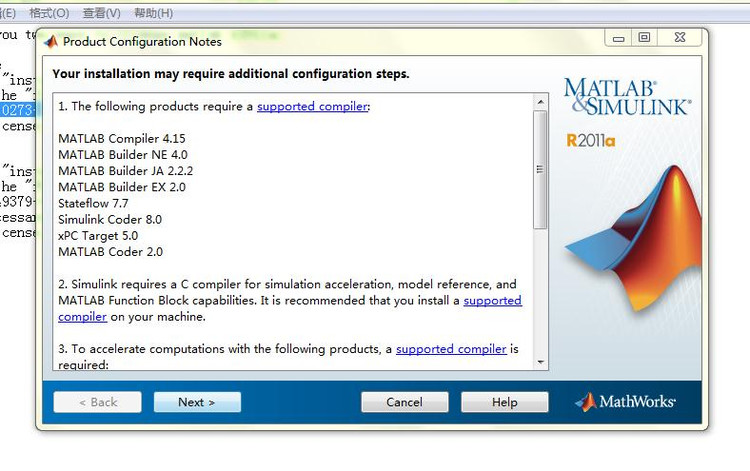This screenshot has width=750, height=471.
Task: Click the Product Configuration Notes title text
Action: (142, 42)
